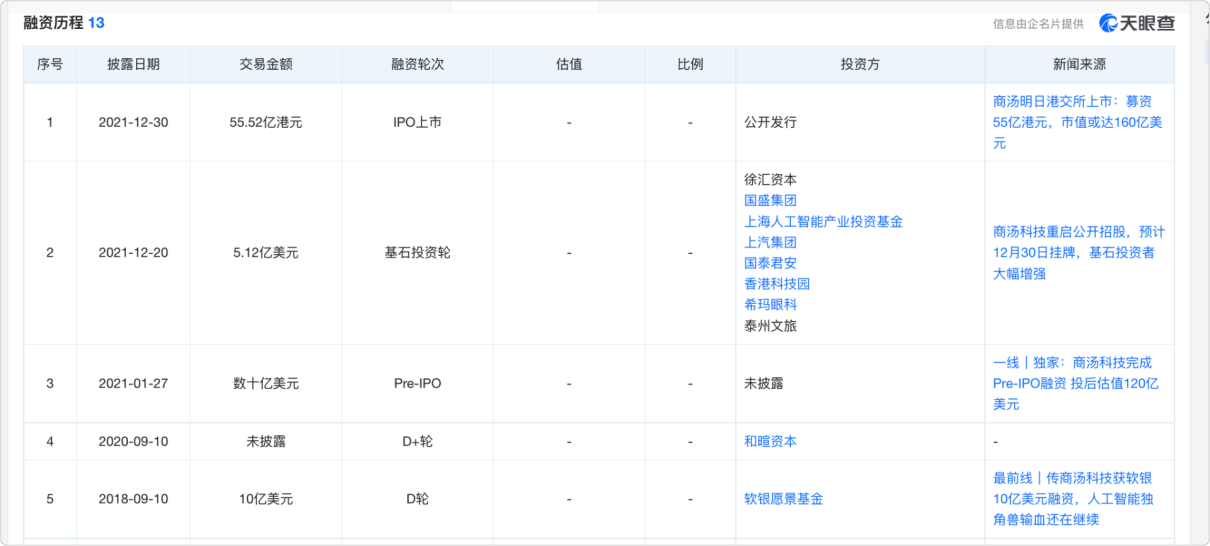This screenshot has height=546, width=1210.
Task: Select the date cell 2021-12-30
Action: (x=133, y=122)
